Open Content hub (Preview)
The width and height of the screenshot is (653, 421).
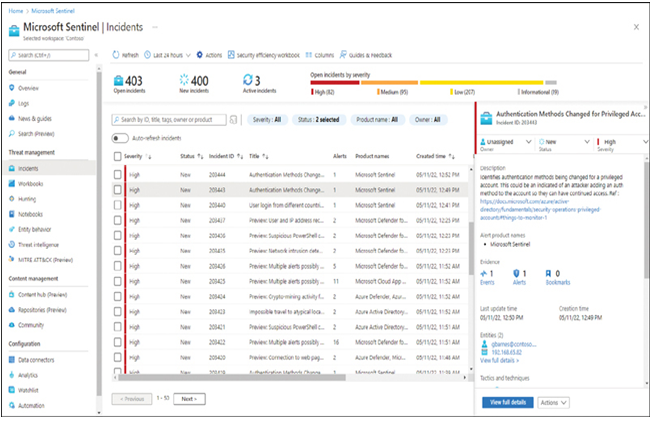pyautogui.click(x=42, y=295)
